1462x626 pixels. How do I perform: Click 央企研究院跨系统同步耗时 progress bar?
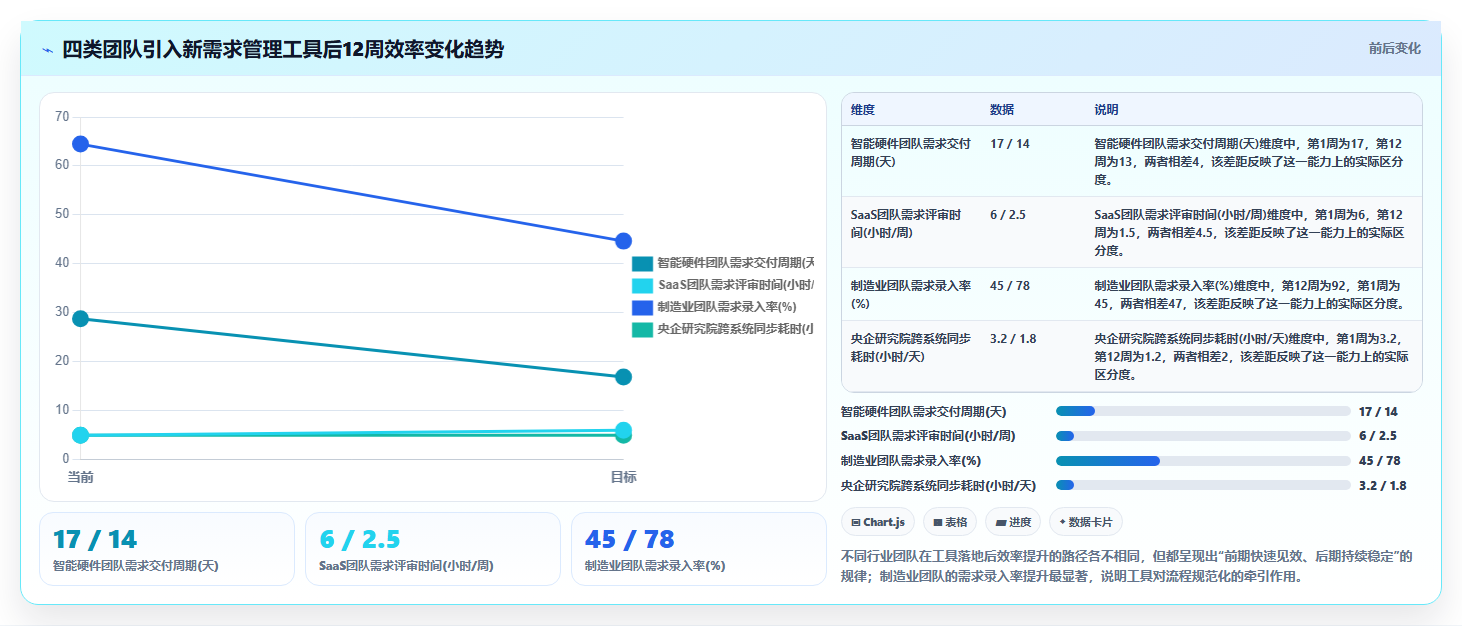[x=1203, y=485]
